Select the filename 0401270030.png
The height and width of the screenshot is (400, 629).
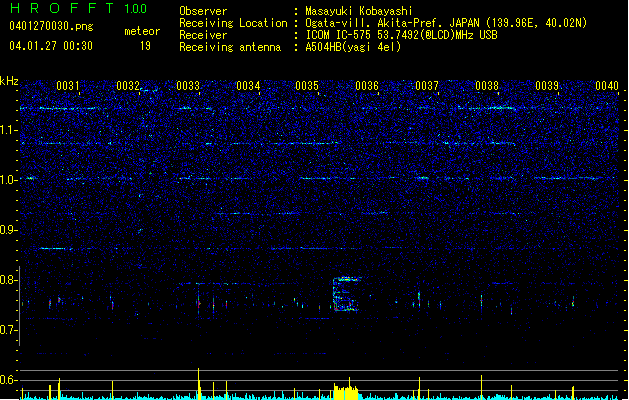coord(51,26)
